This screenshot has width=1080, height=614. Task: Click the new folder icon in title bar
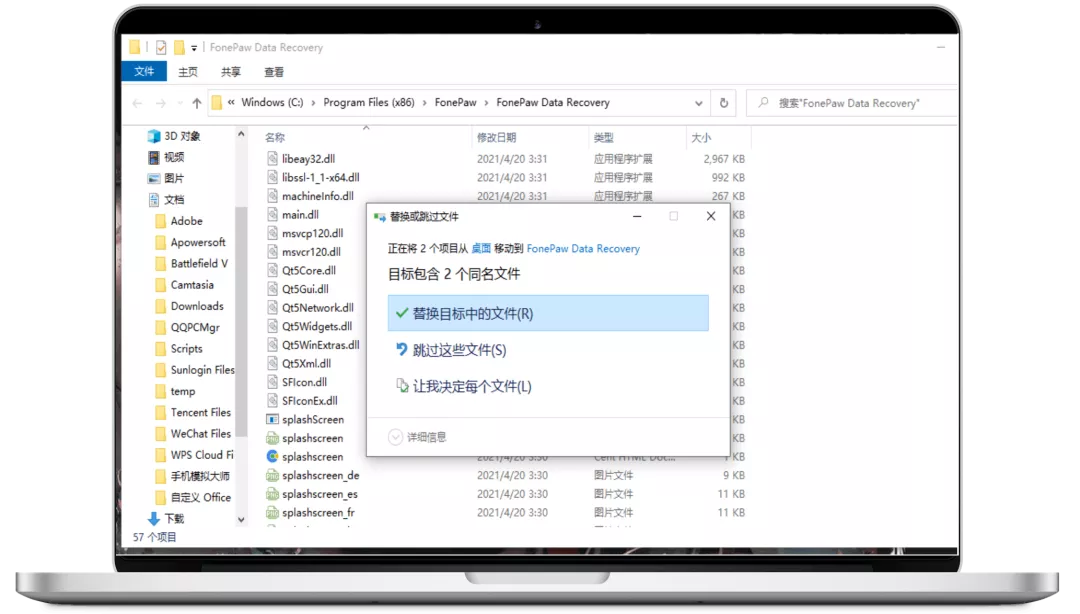tap(179, 47)
